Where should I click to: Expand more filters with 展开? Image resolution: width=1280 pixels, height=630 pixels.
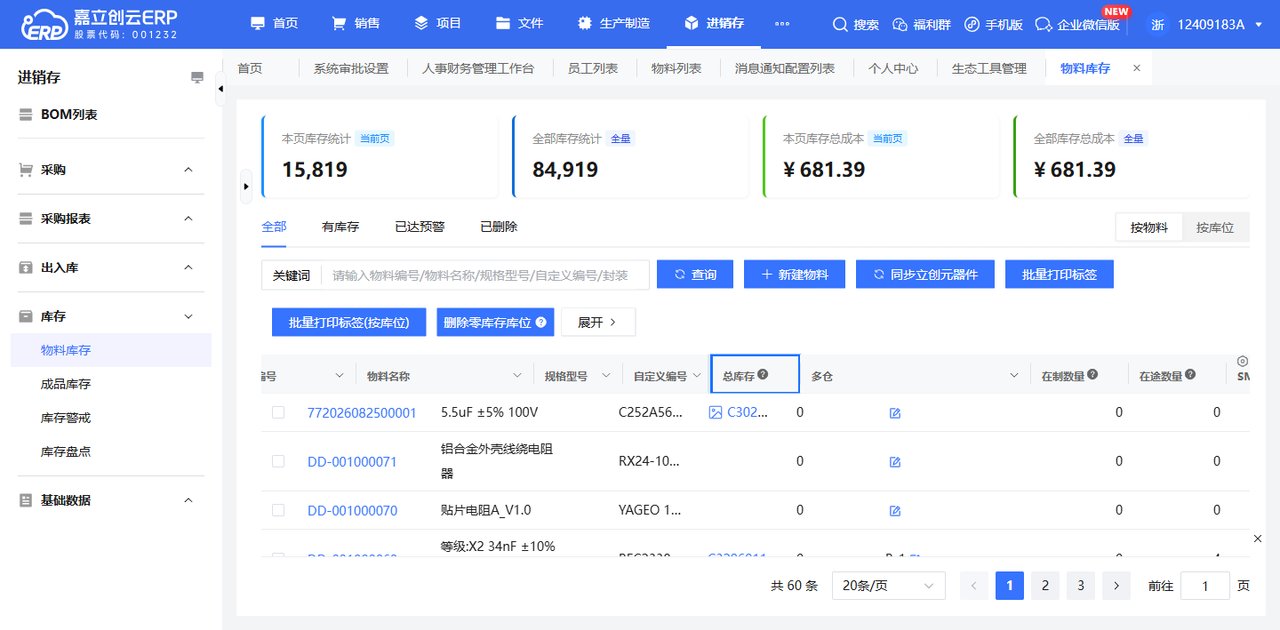598,322
